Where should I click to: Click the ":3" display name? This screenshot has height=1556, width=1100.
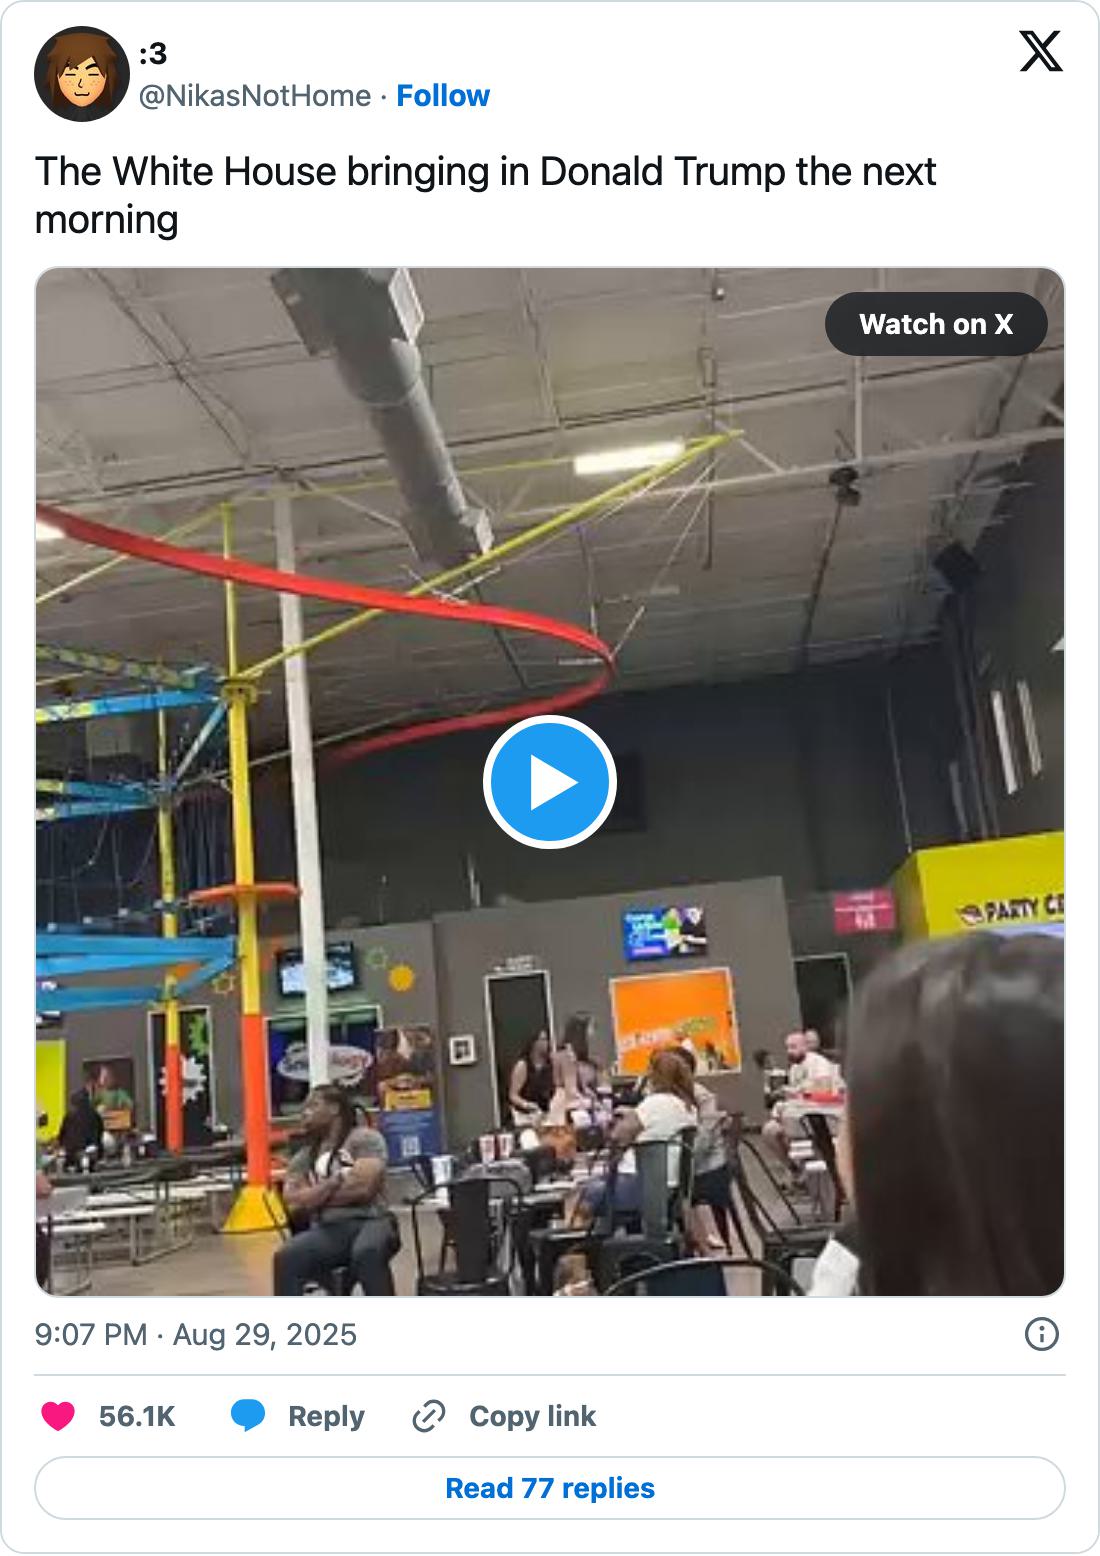click(x=153, y=56)
